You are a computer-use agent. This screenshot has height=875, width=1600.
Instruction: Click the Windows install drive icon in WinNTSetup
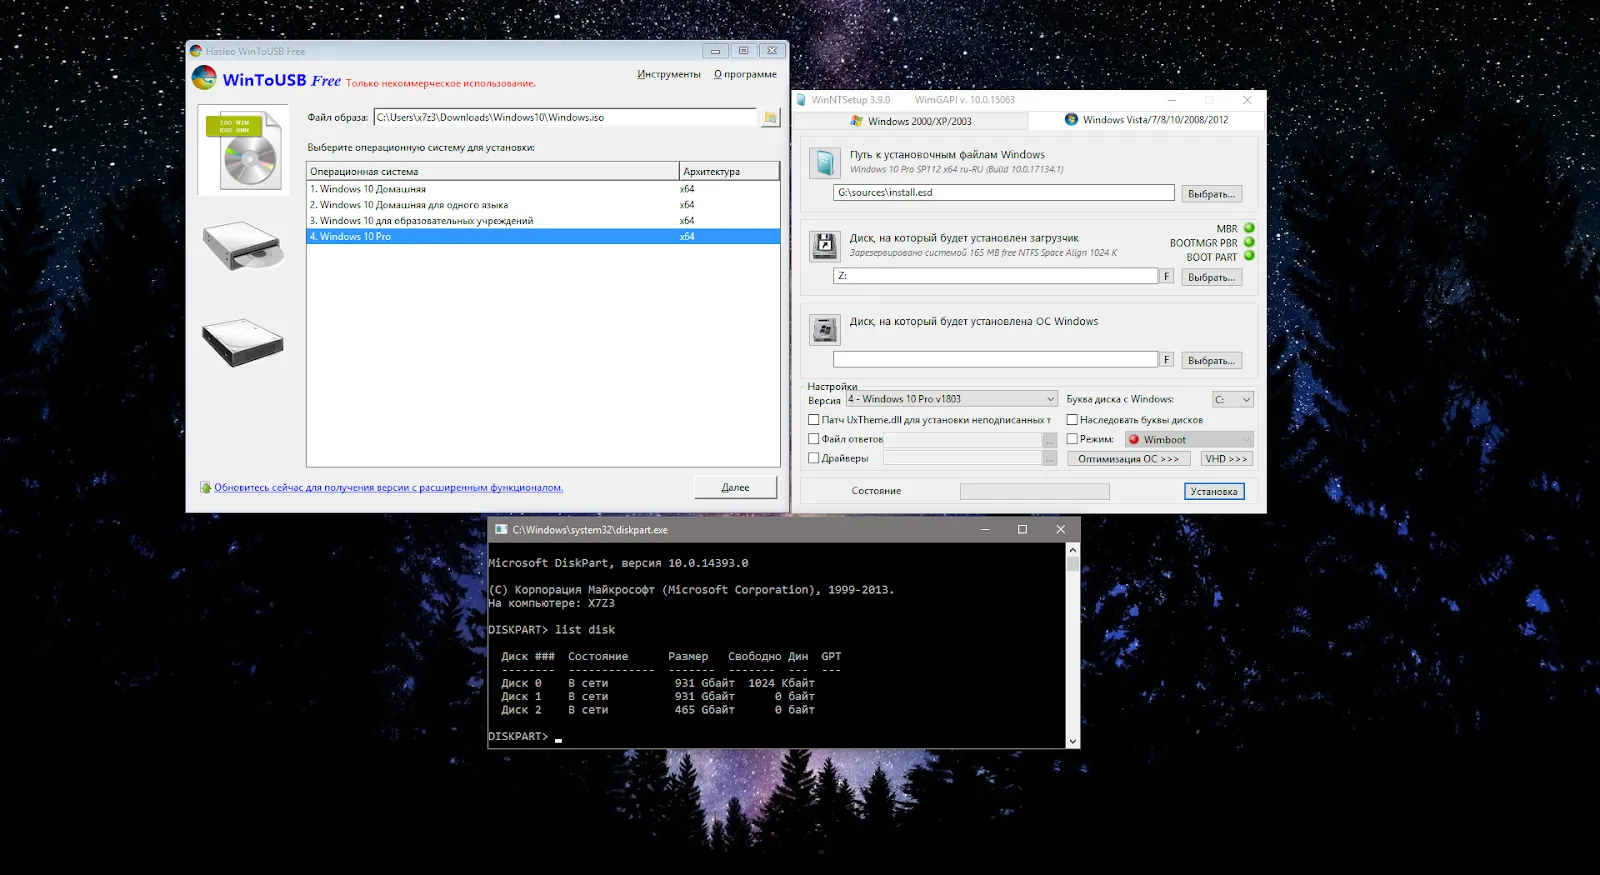click(825, 329)
